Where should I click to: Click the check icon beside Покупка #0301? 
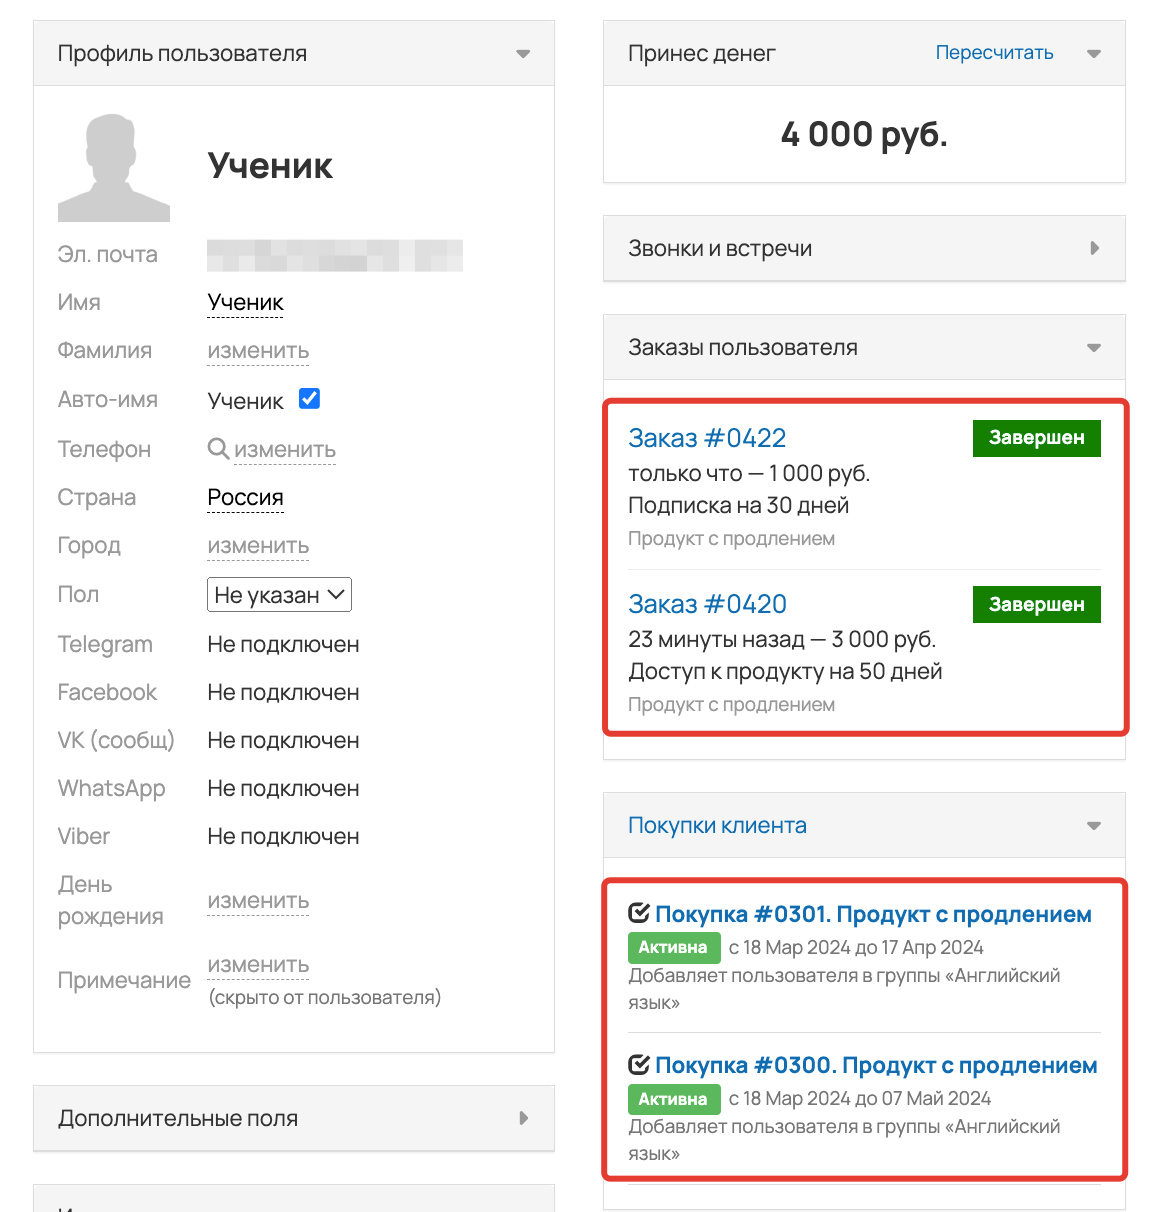[639, 913]
